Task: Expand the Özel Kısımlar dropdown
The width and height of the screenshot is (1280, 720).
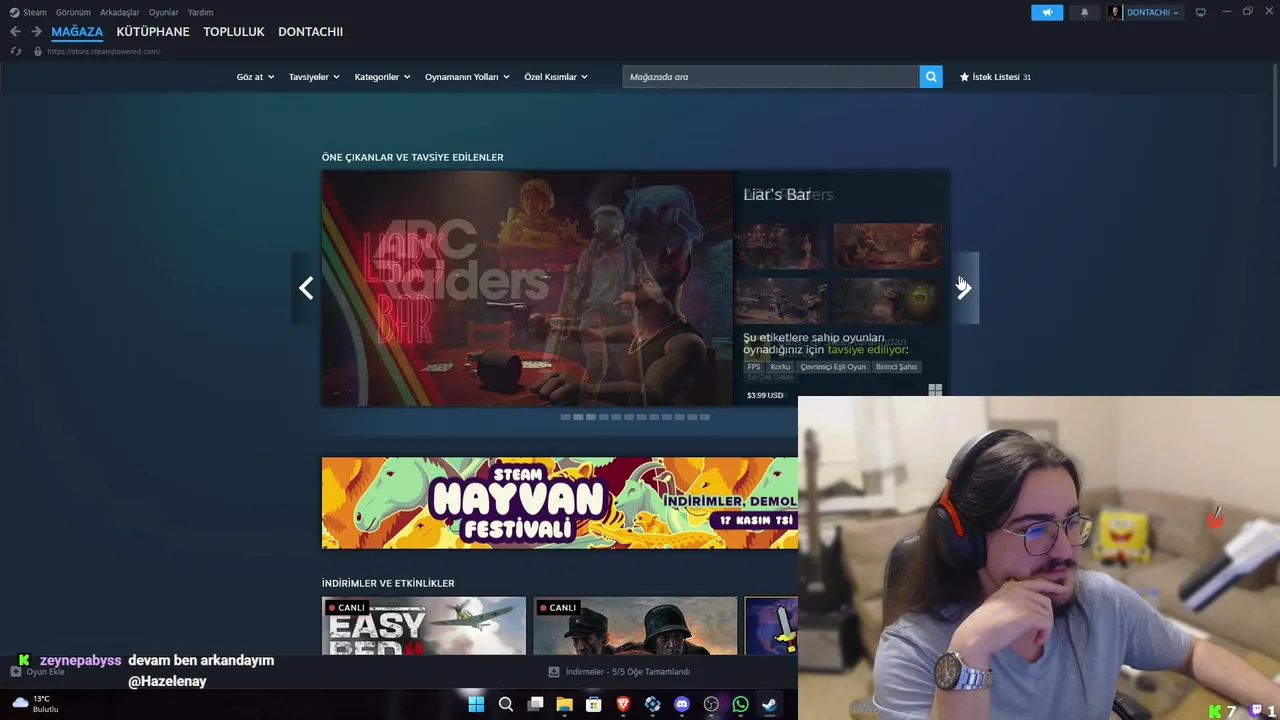Action: pyautogui.click(x=556, y=77)
